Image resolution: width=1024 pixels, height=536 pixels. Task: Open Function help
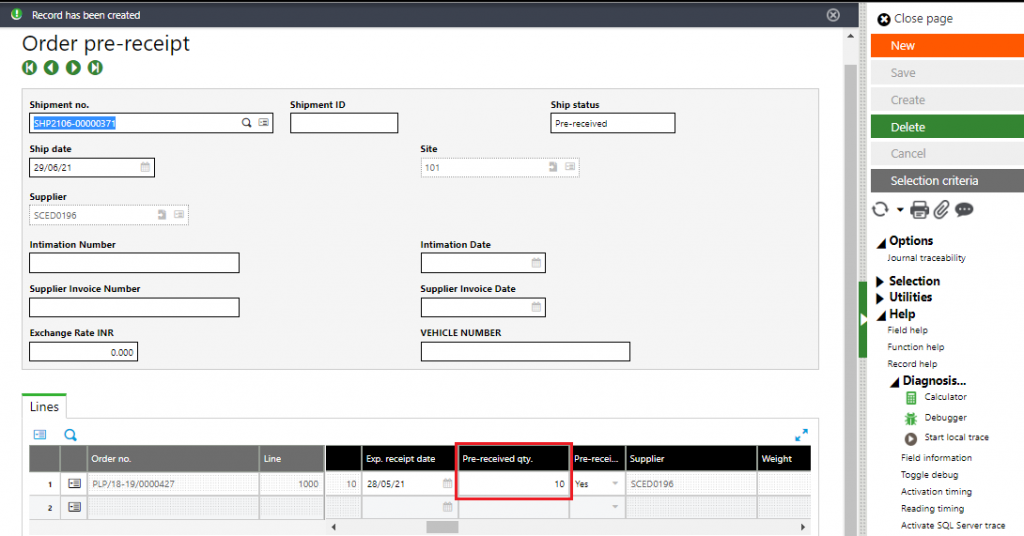click(x=916, y=347)
